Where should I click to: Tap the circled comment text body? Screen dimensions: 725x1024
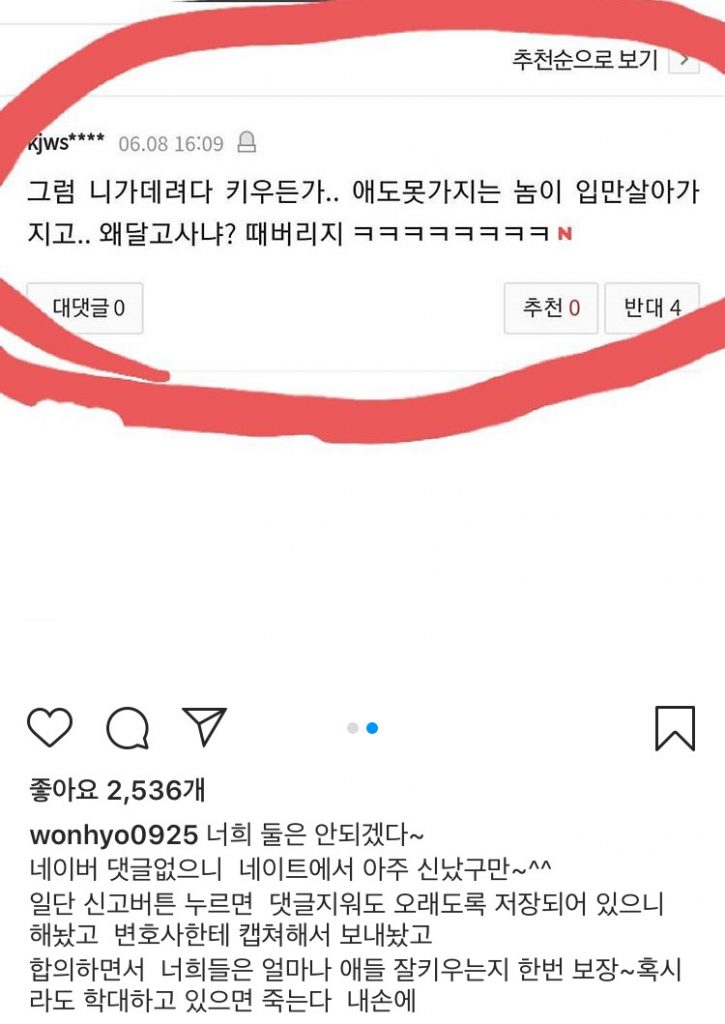click(x=363, y=212)
